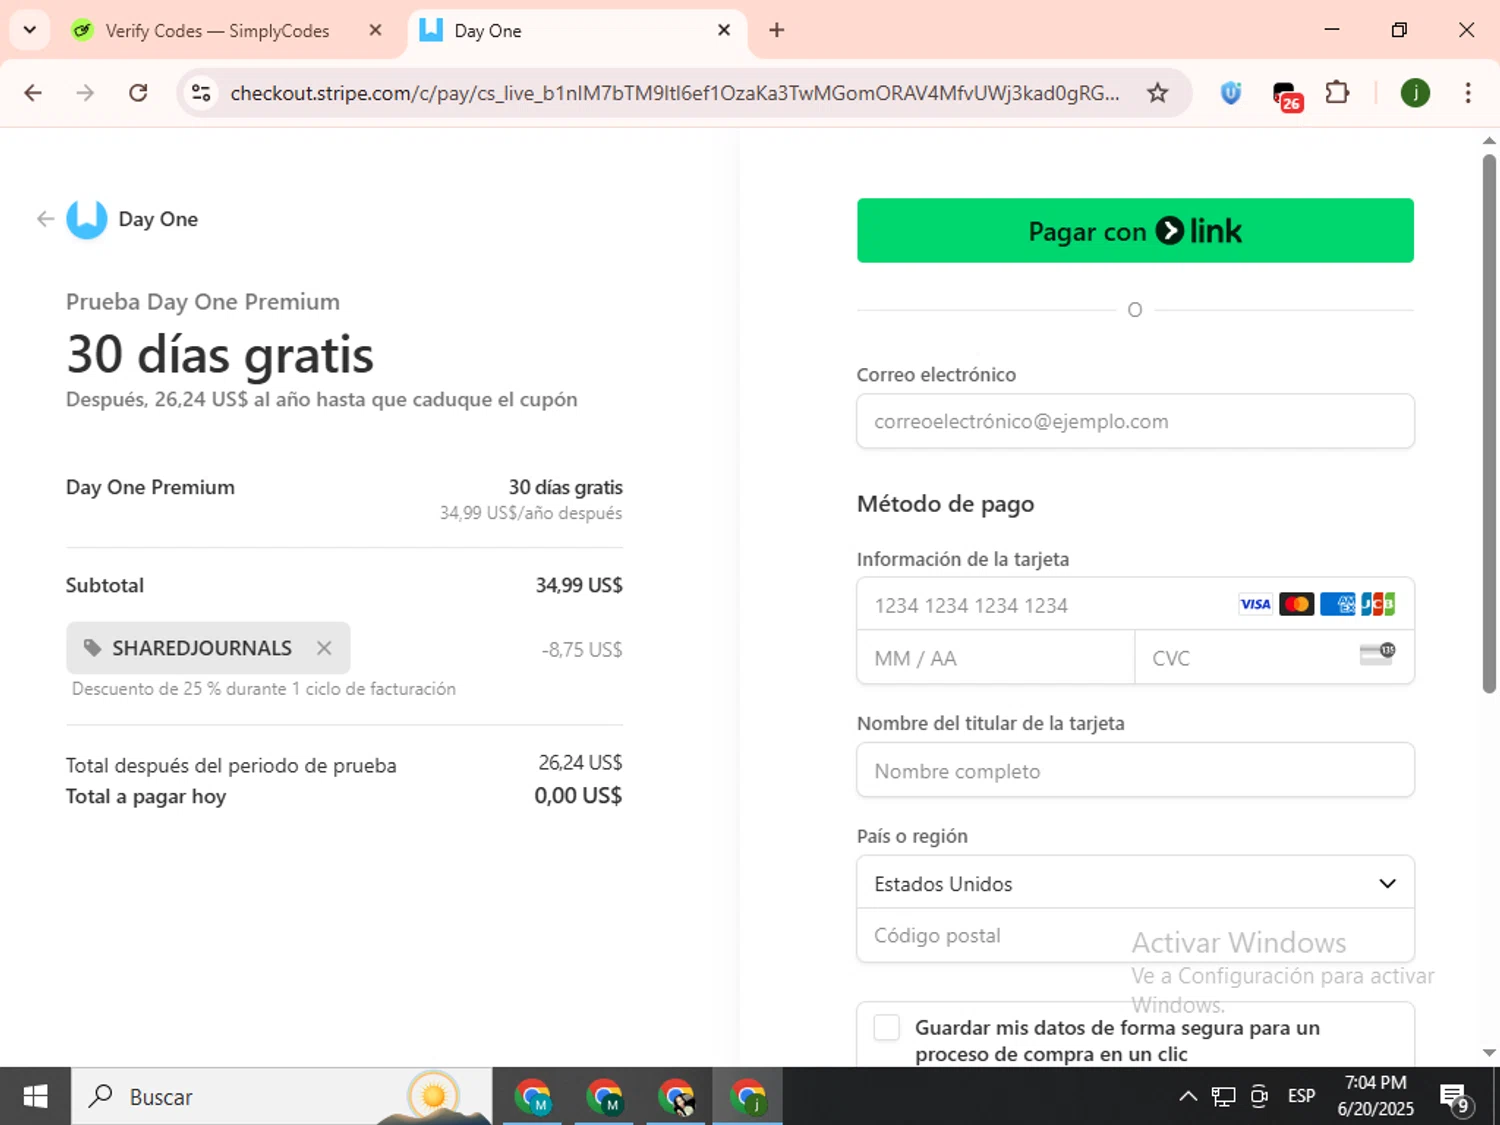Go forward in browser history
This screenshot has height=1125, width=1500.
pyautogui.click(x=85, y=93)
